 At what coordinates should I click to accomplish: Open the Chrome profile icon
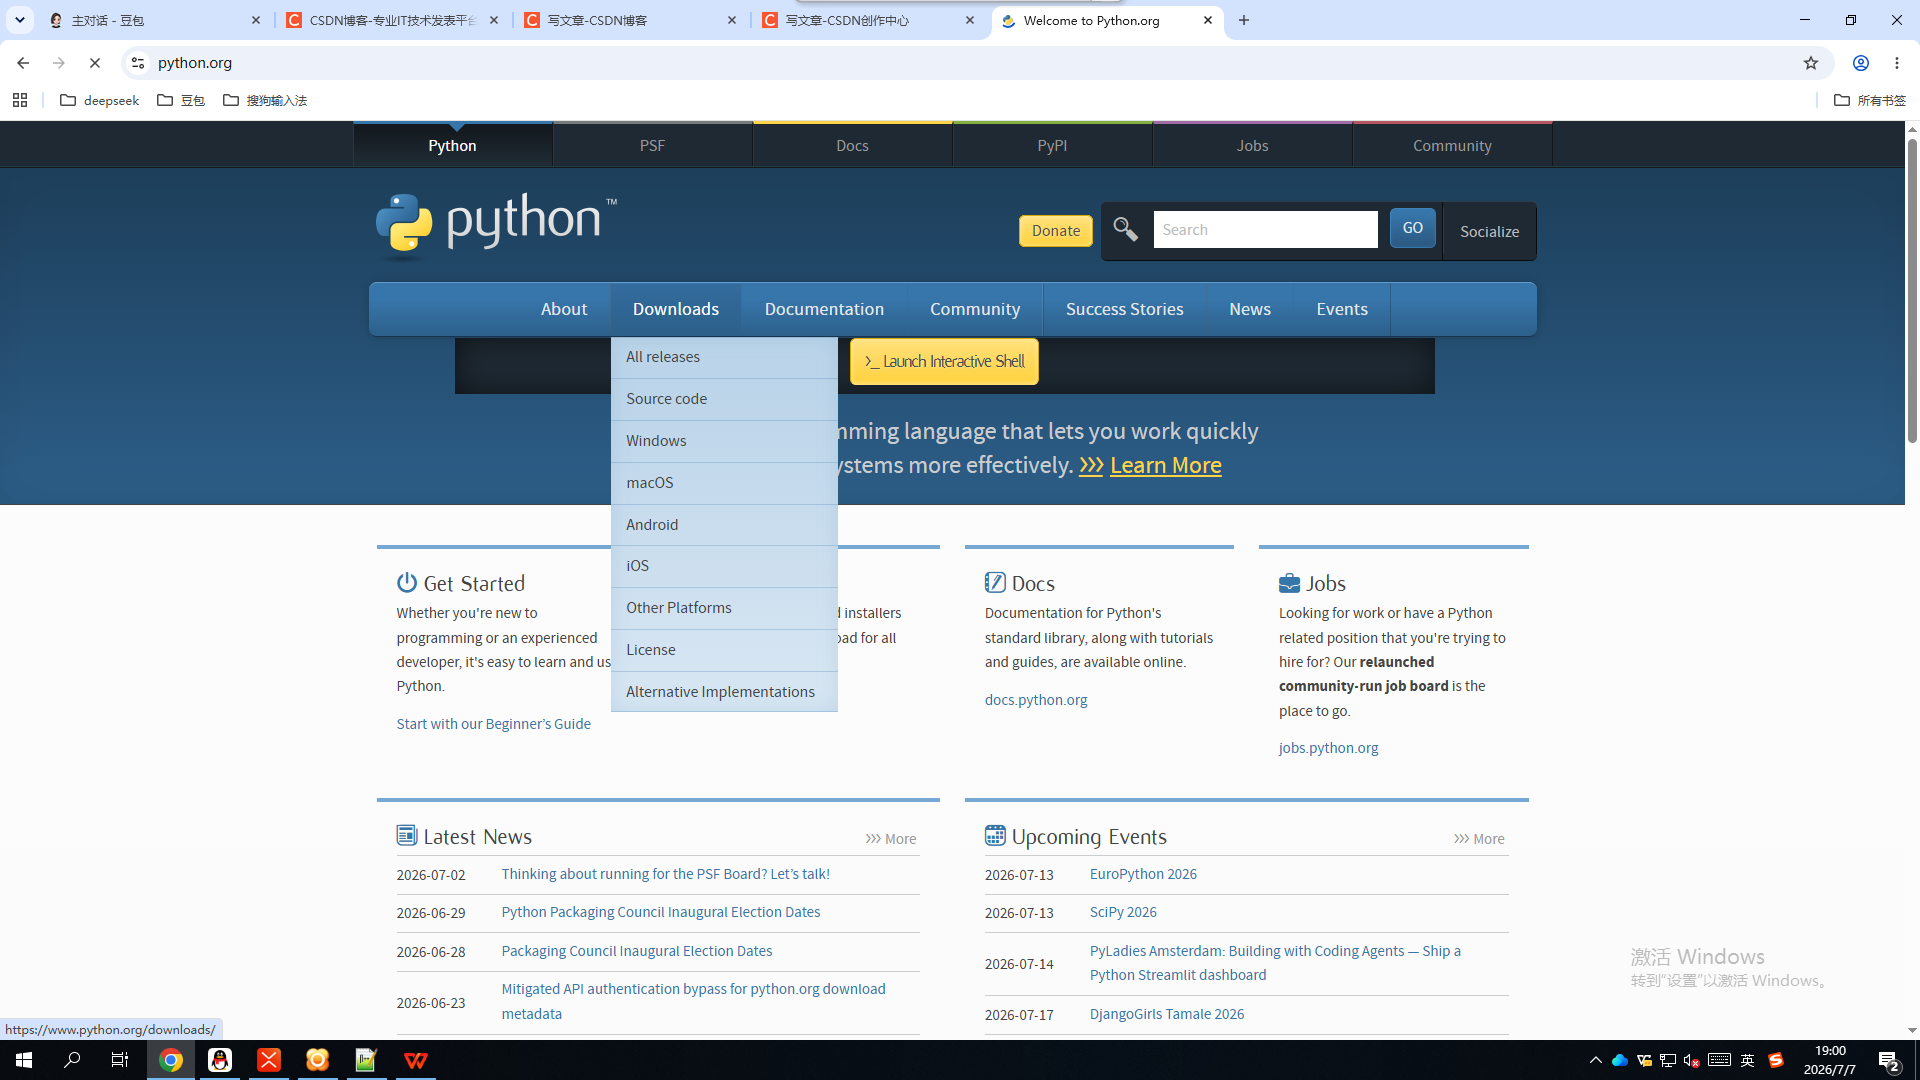tap(1861, 63)
